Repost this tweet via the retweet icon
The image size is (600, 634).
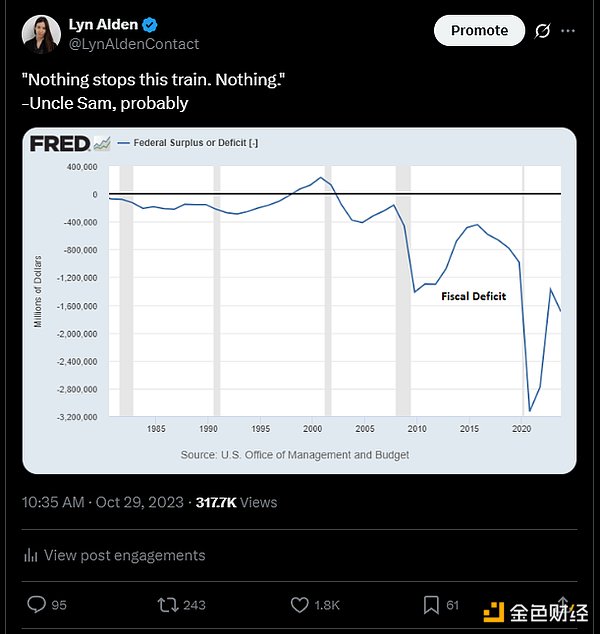pyautogui.click(x=167, y=604)
